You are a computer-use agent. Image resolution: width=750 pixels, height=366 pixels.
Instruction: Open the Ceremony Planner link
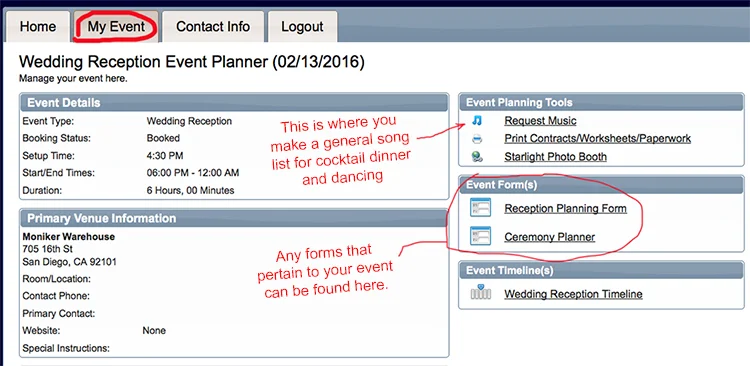coord(550,237)
